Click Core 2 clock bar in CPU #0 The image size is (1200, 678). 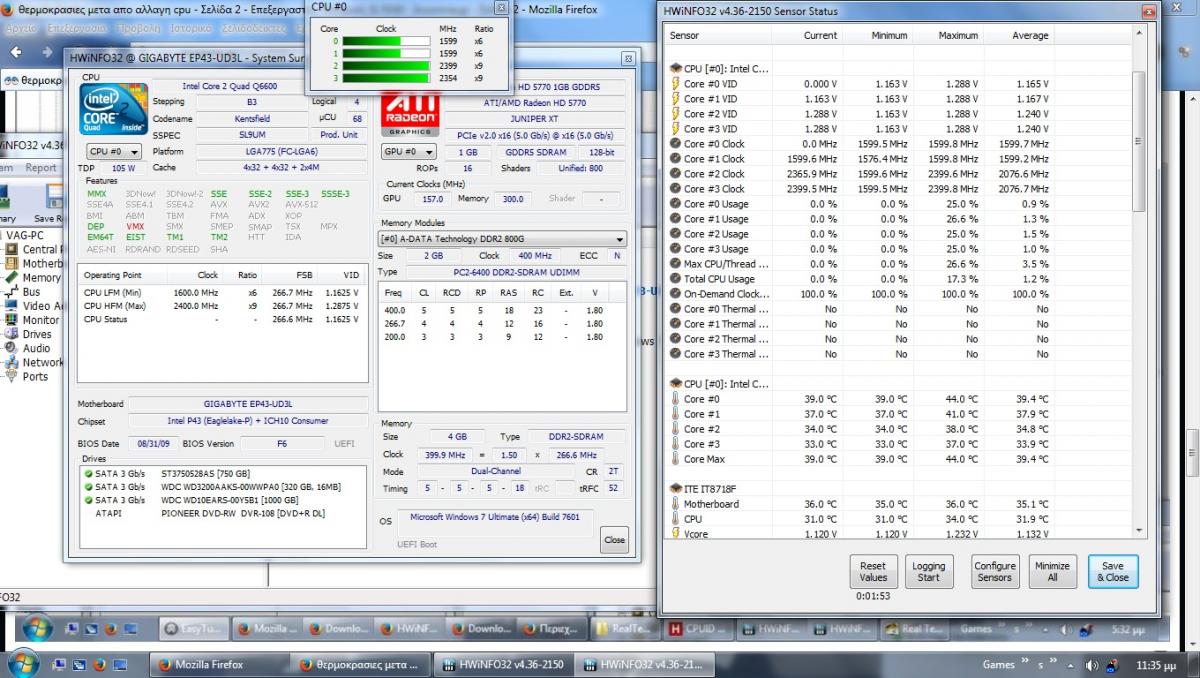[386, 65]
